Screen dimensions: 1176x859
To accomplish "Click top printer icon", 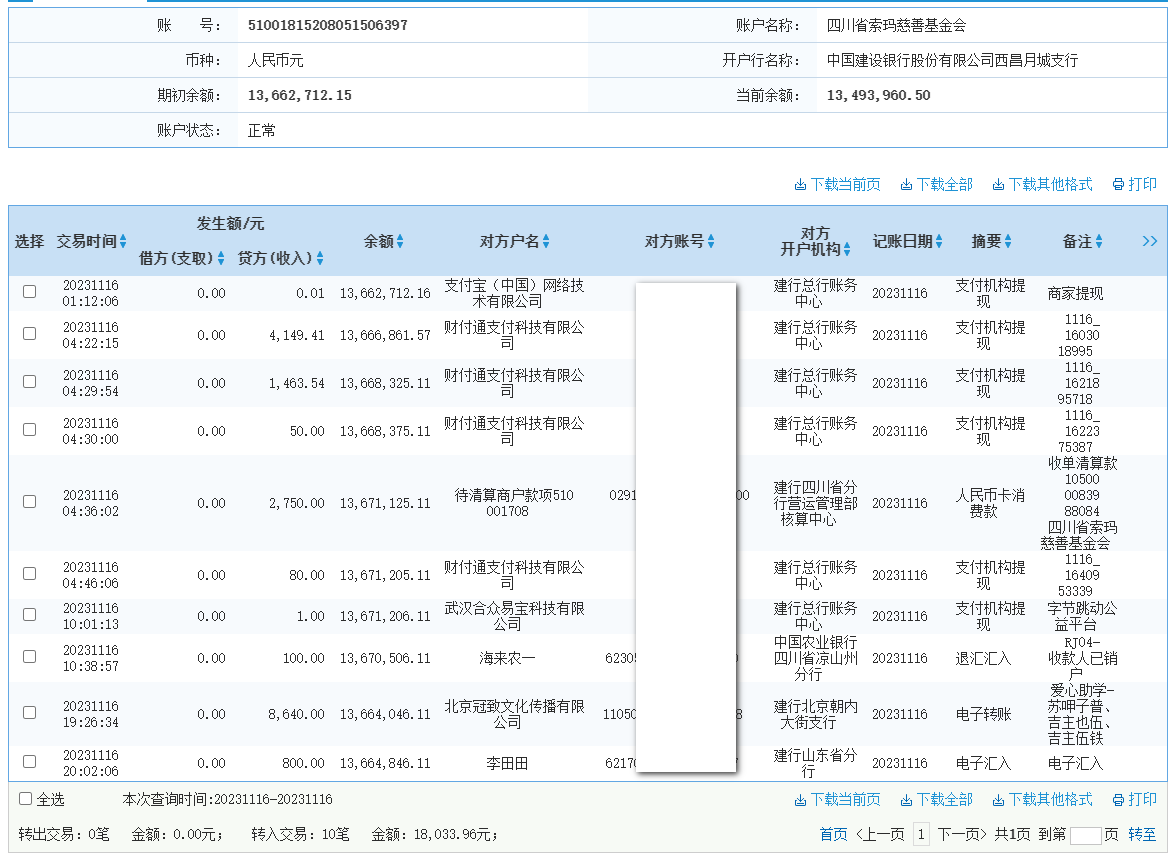I will click(x=1118, y=185).
